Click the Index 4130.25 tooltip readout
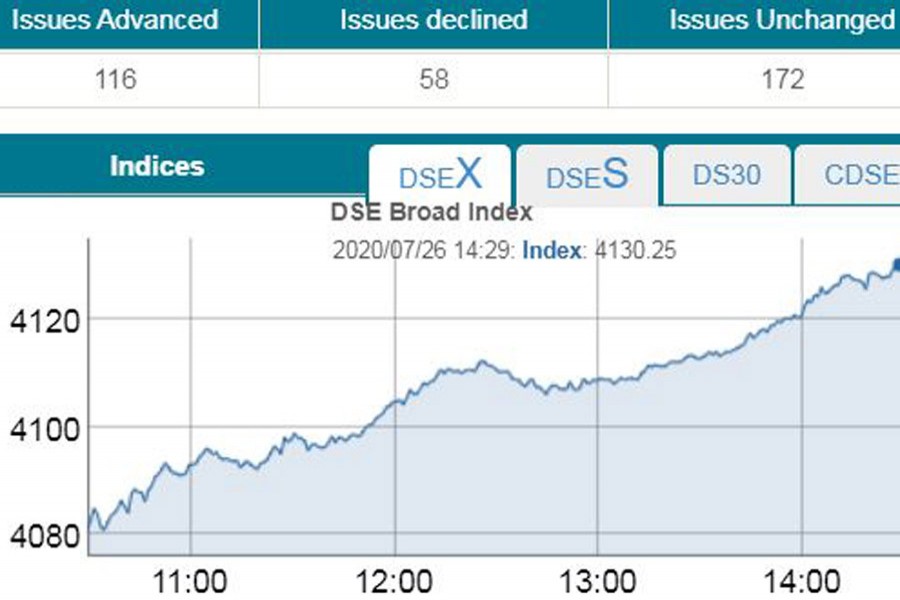The image size is (900, 600). click(598, 250)
